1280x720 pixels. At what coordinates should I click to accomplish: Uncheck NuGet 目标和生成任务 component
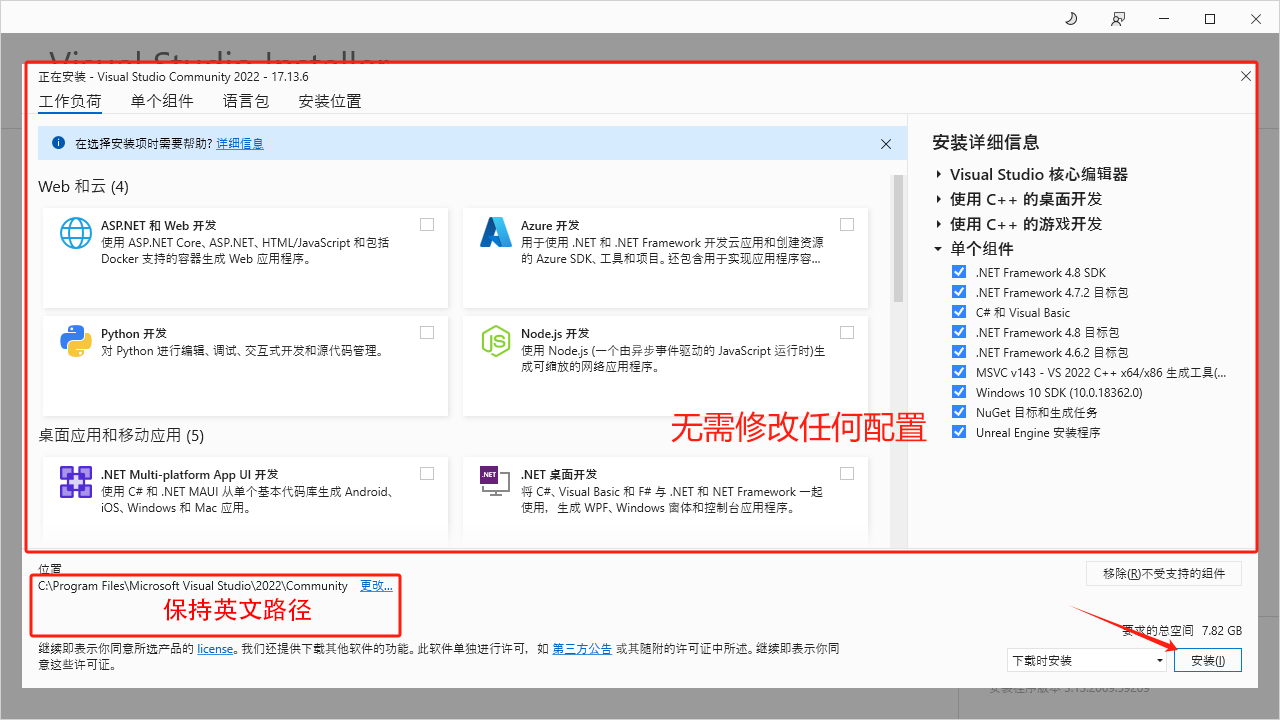click(960, 412)
